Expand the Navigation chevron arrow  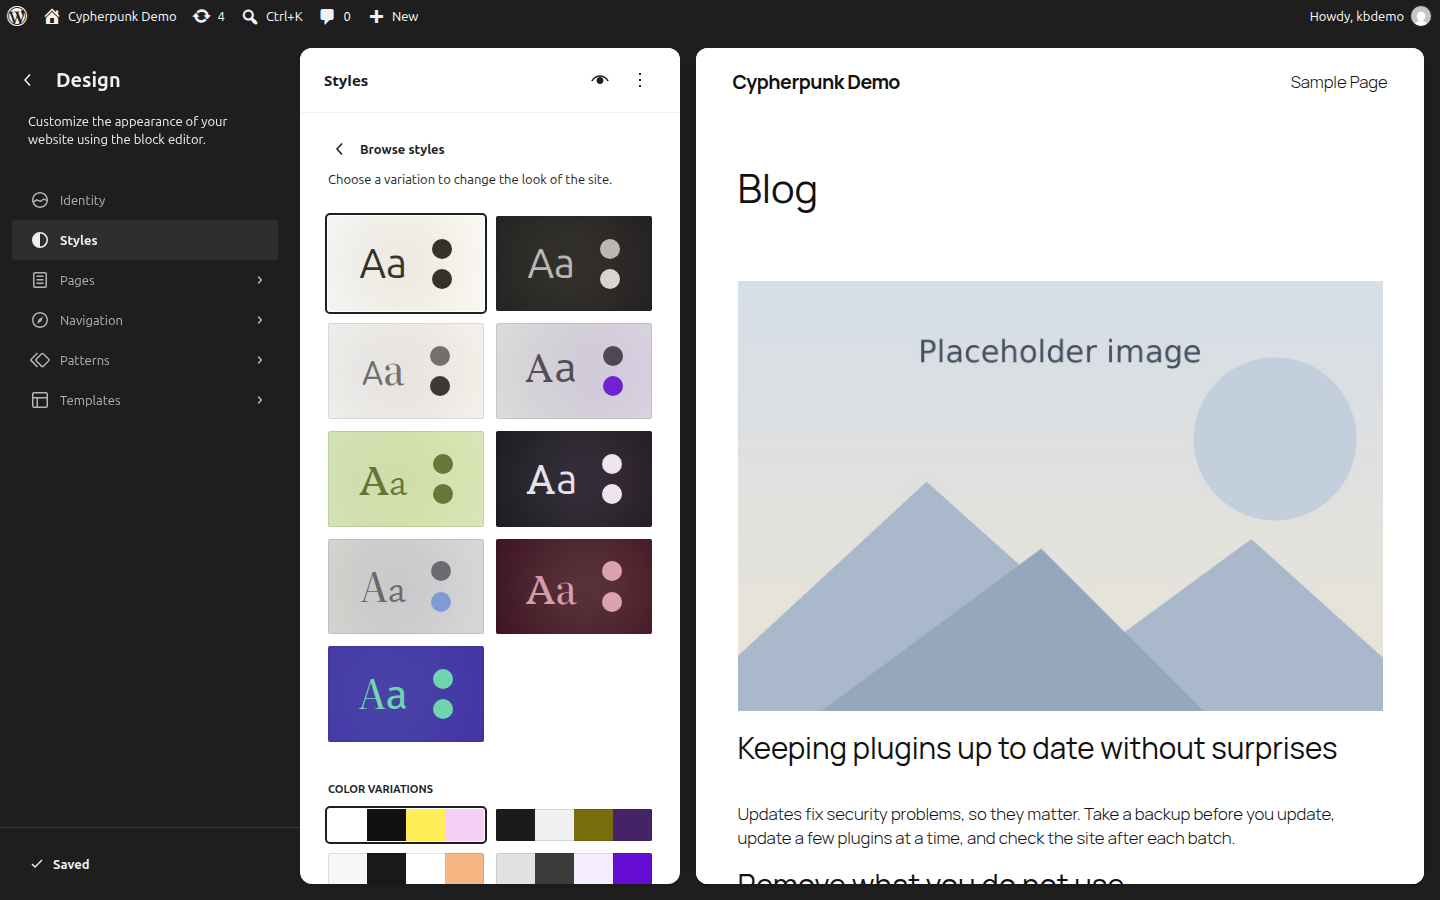260,320
